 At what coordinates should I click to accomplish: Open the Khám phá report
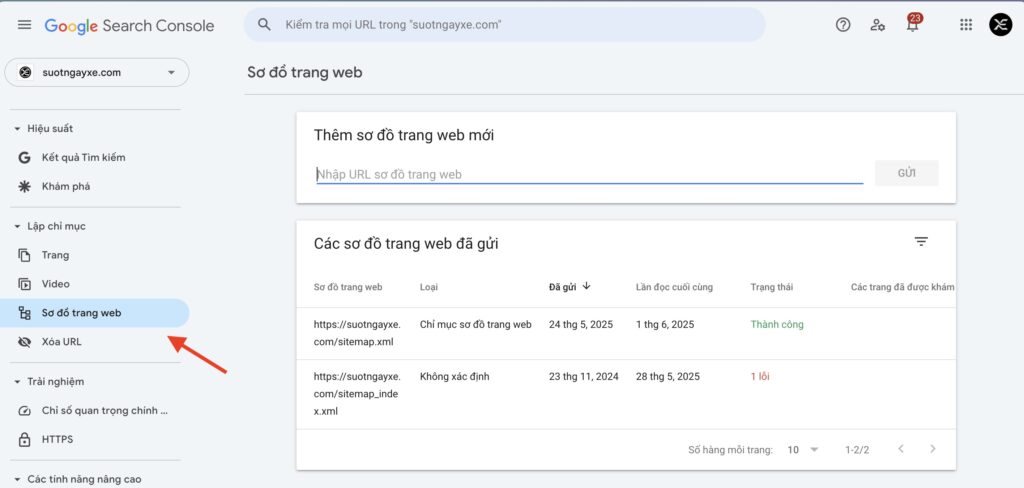pyautogui.click(x=66, y=186)
